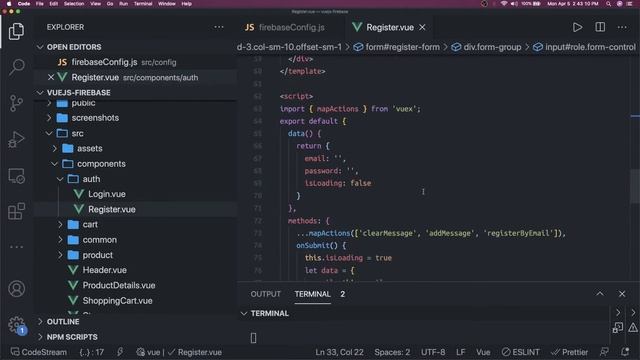Close the terminal panel

622,294
